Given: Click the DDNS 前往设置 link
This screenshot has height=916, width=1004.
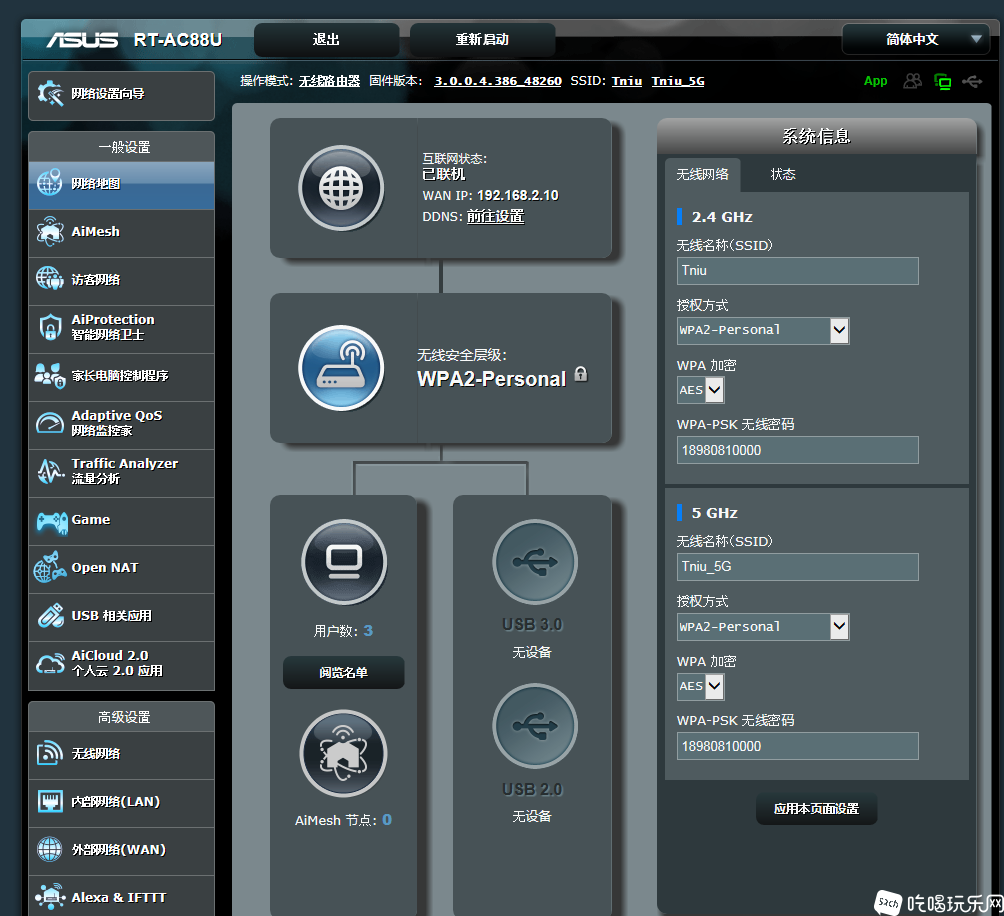Looking at the screenshot, I should (495, 216).
